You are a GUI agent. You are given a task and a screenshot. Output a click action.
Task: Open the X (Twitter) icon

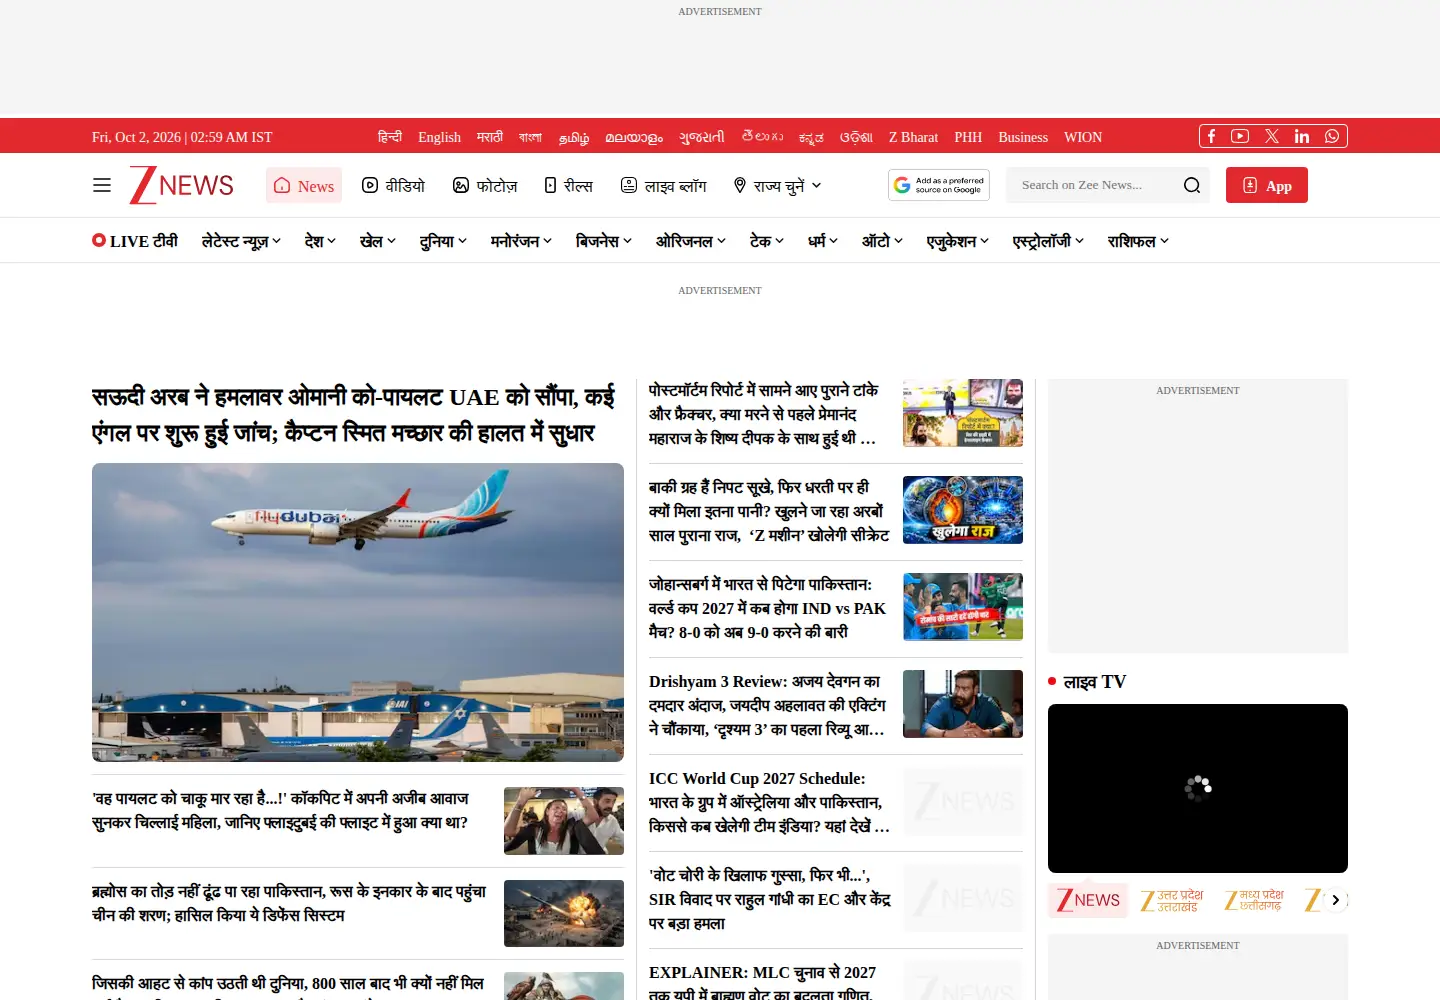click(1271, 136)
